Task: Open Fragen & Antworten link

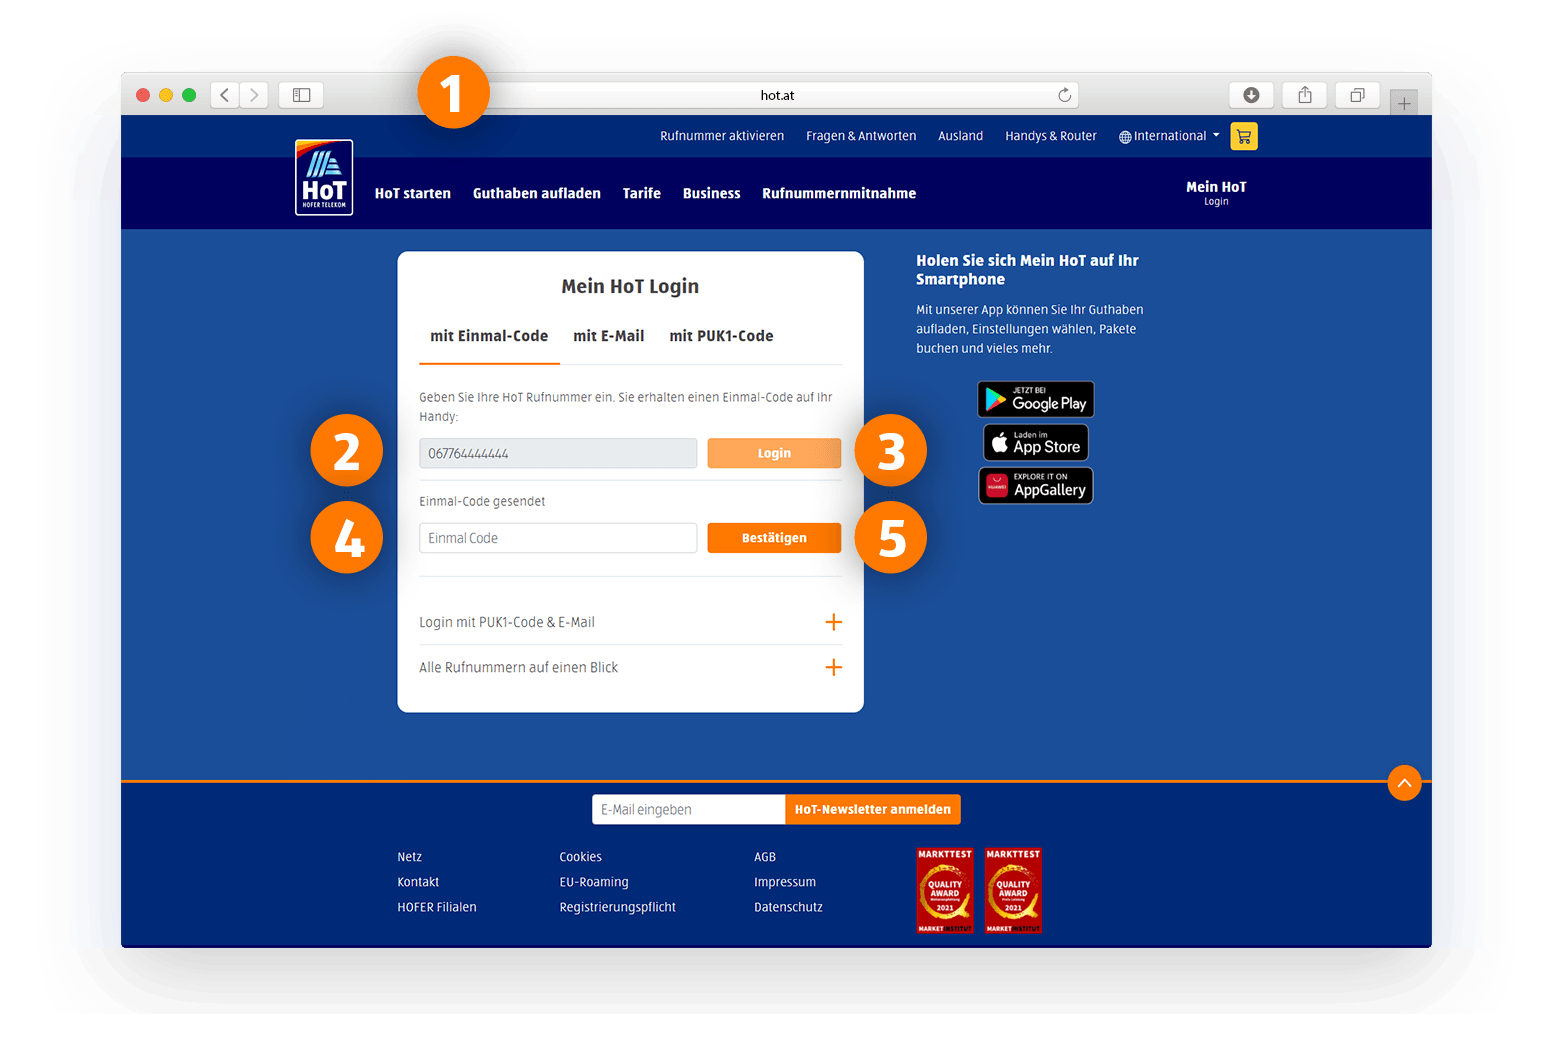Action: coord(861,136)
